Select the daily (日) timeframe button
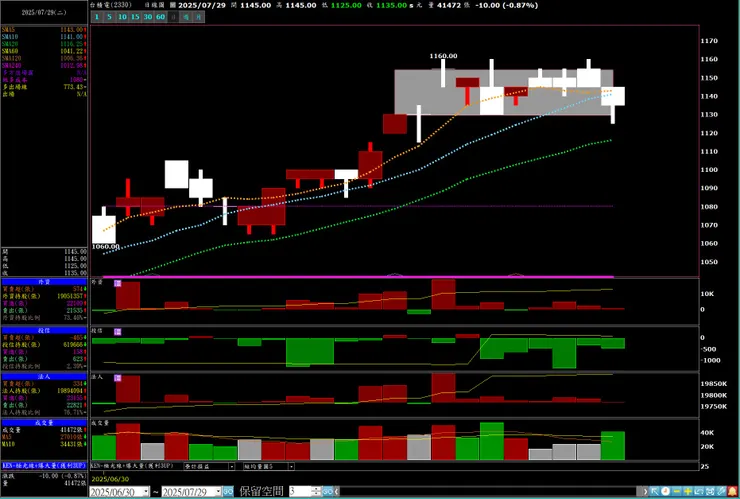Screen dimensions: 740x499 (173, 17)
